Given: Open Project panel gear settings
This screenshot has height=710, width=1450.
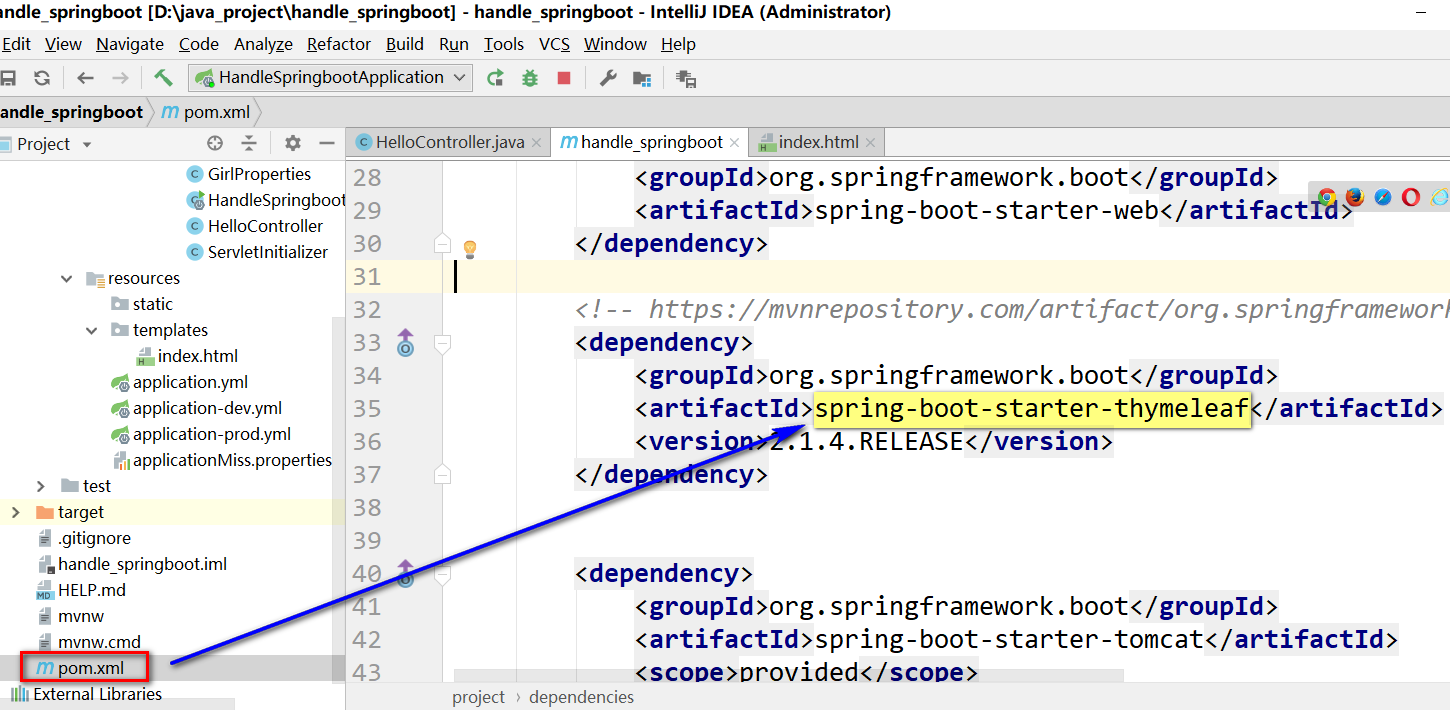Looking at the screenshot, I should (292, 143).
